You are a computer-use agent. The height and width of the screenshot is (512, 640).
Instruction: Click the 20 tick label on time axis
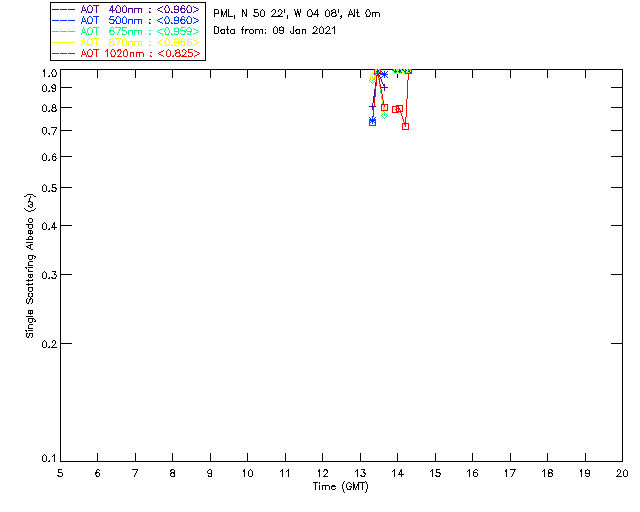tap(622, 473)
